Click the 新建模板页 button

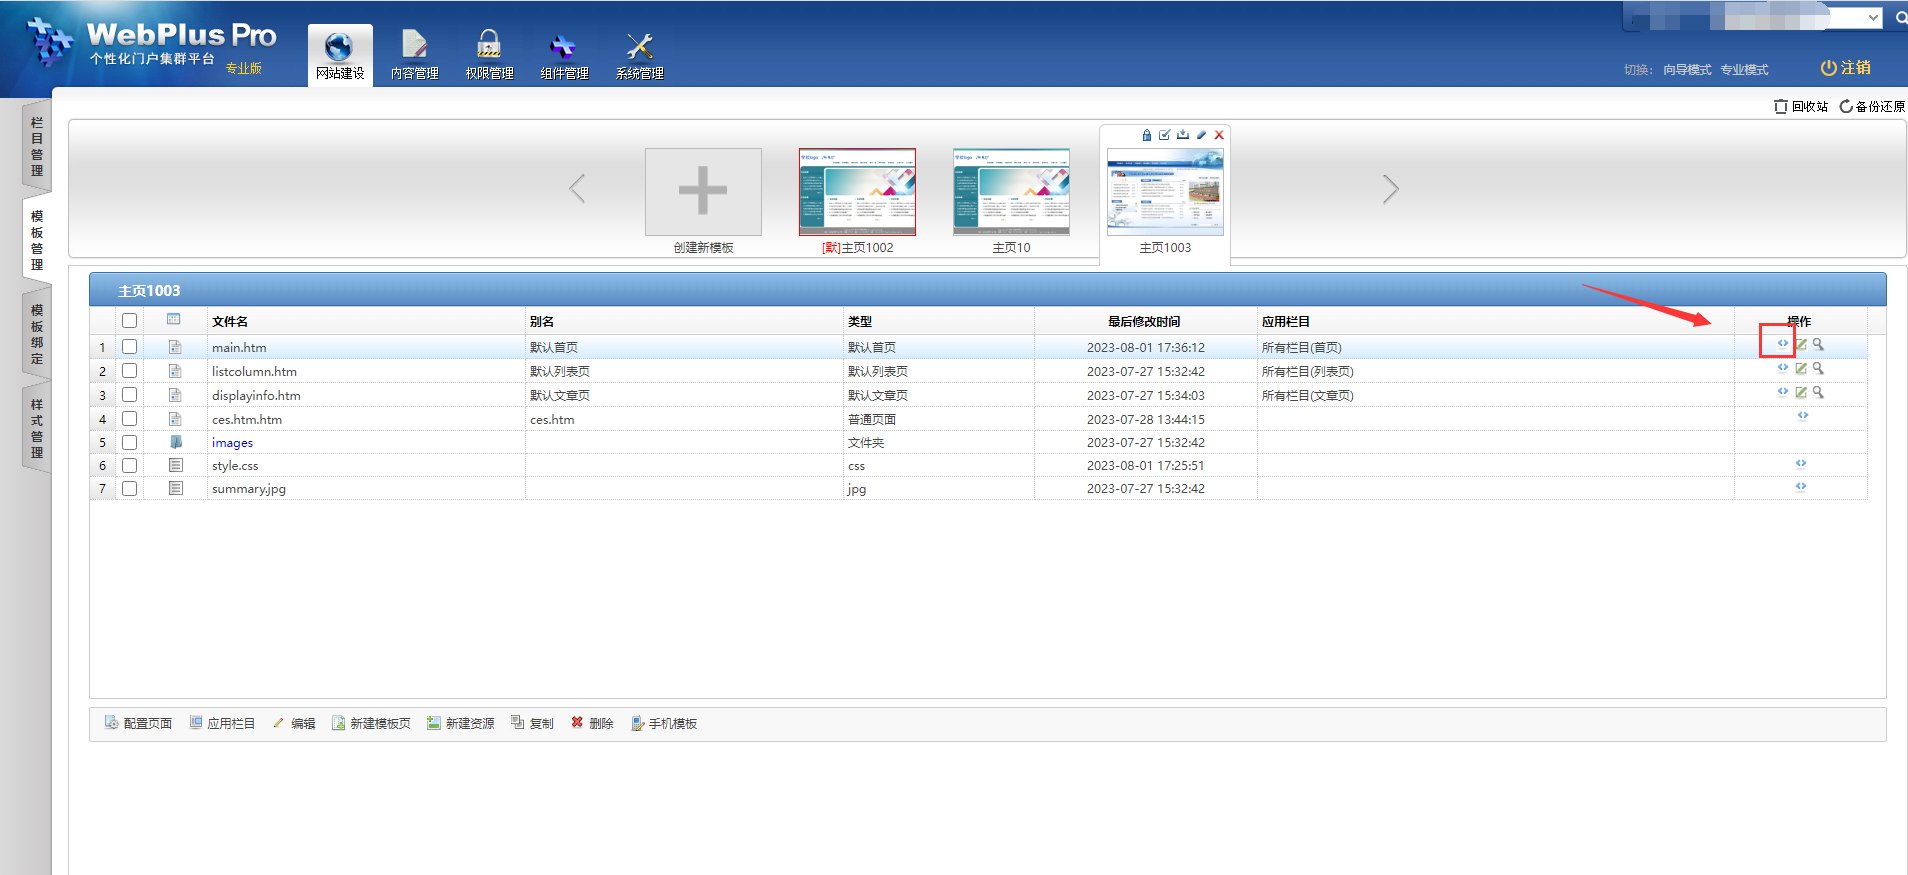tap(371, 723)
